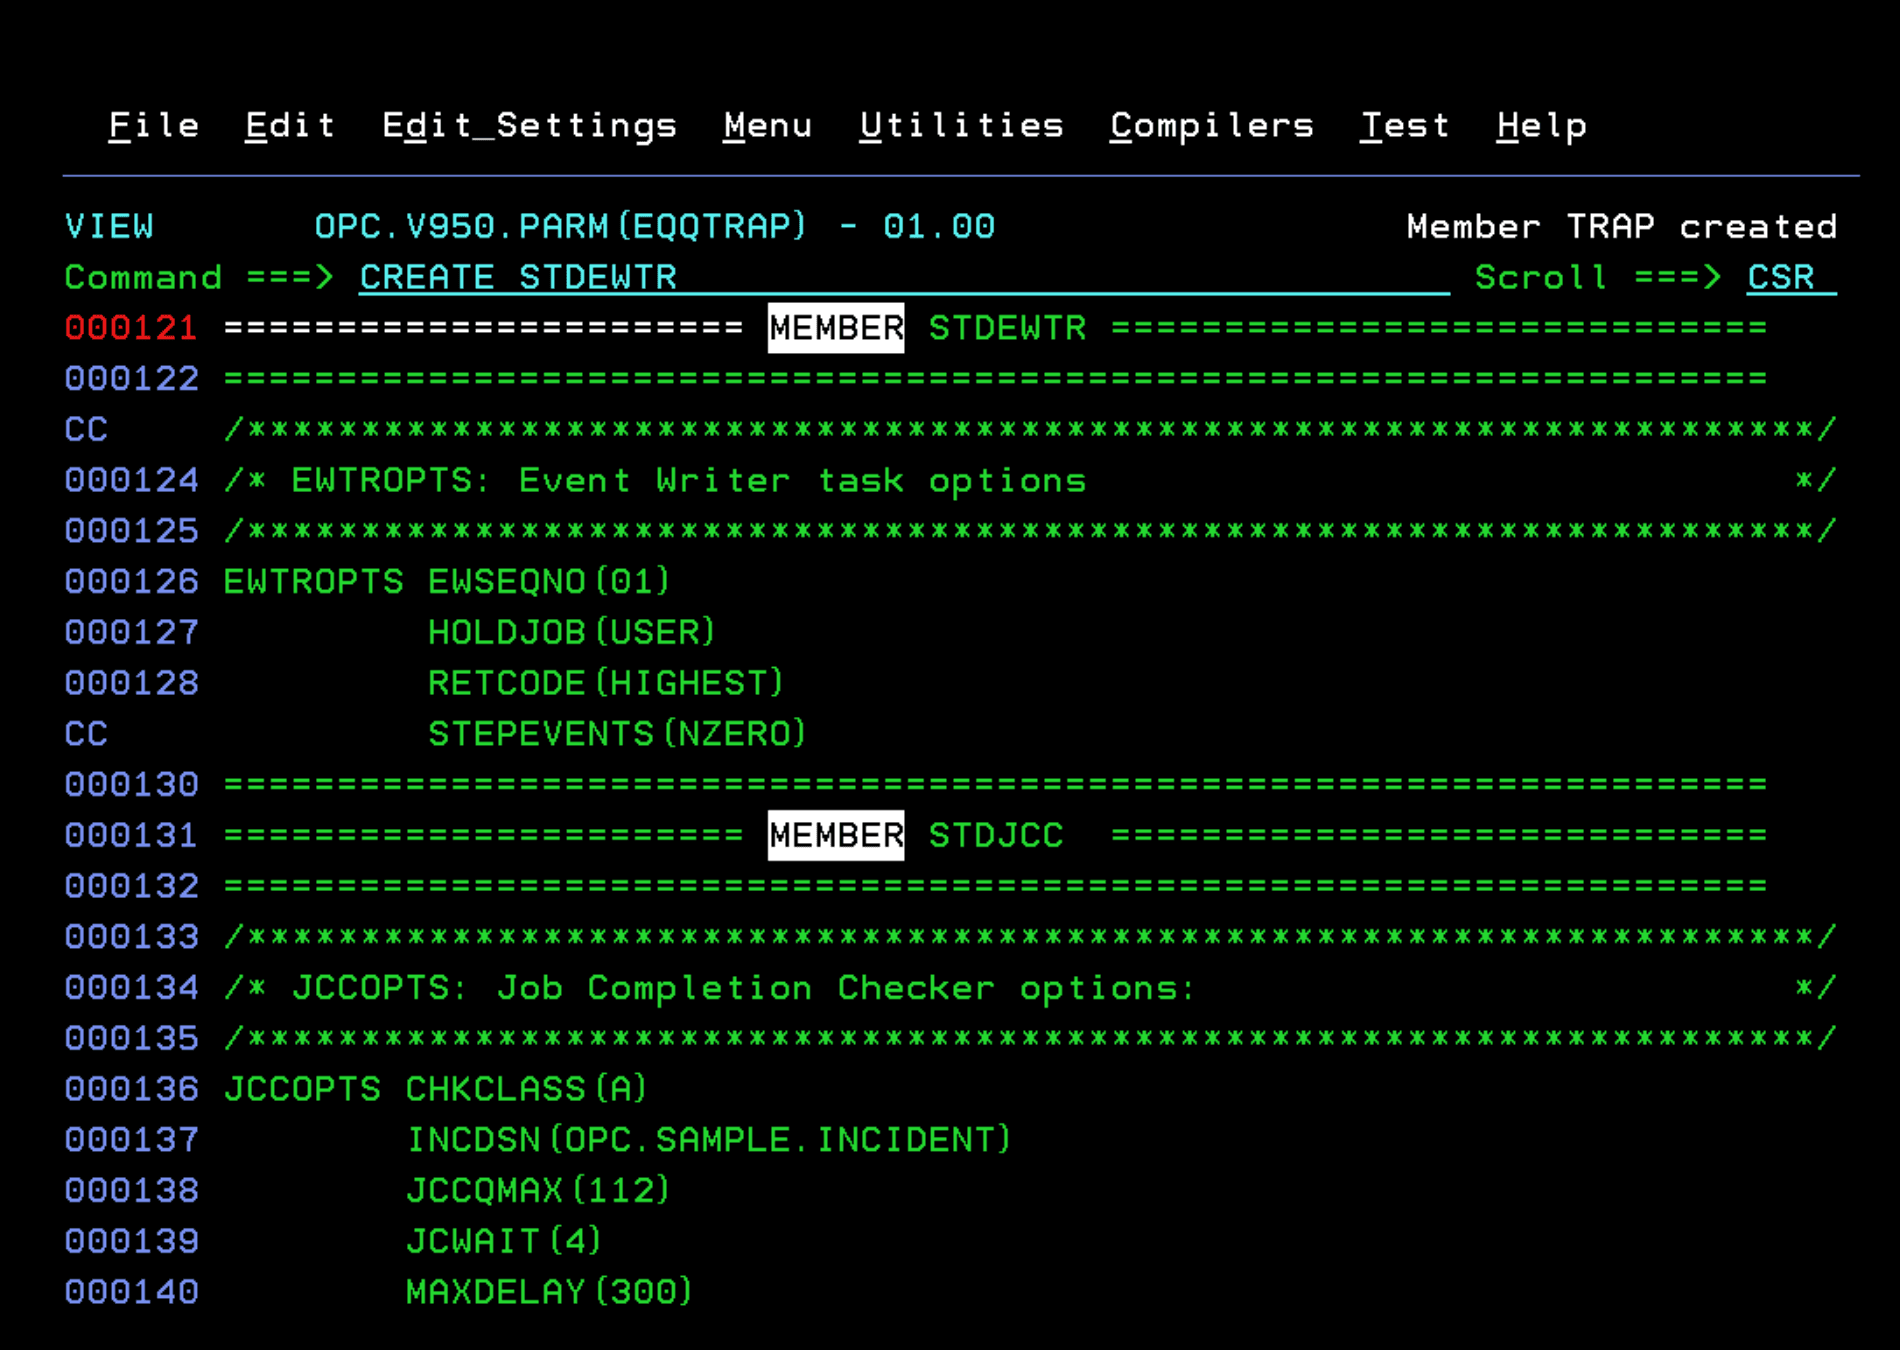Click the first CC line command prefix
The width and height of the screenshot is (1900, 1350).
coord(87,430)
